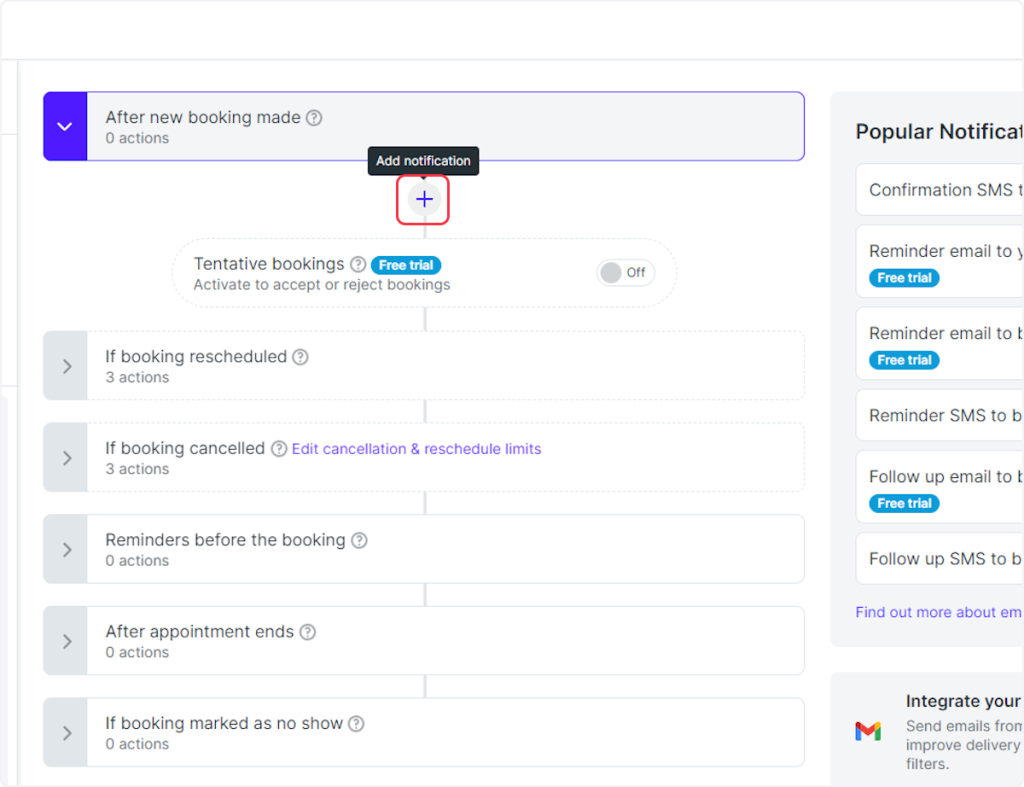Expand the If booking cancelled section

pyautogui.click(x=66, y=458)
